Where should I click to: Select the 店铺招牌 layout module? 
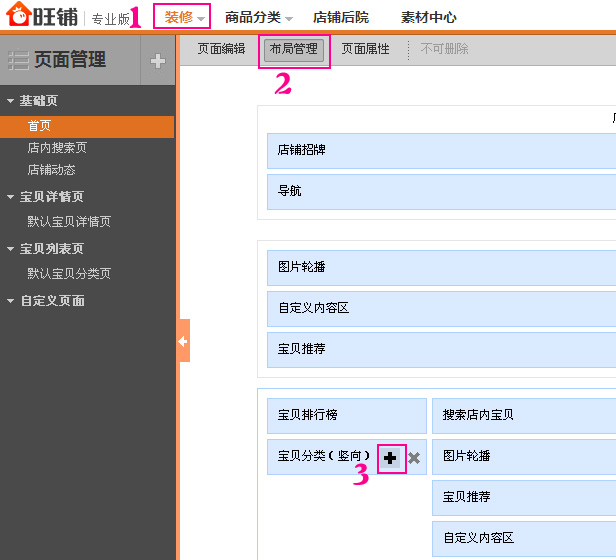tap(440, 150)
